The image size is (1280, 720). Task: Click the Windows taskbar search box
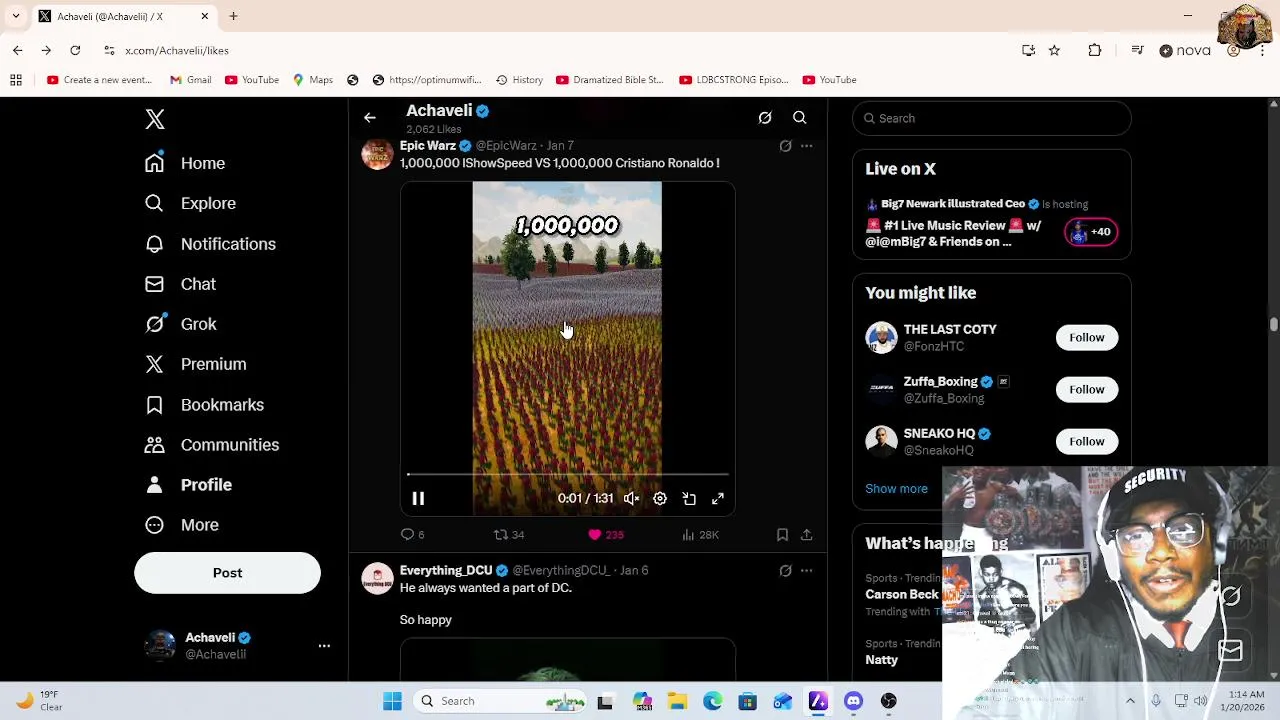tap(501, 701)
